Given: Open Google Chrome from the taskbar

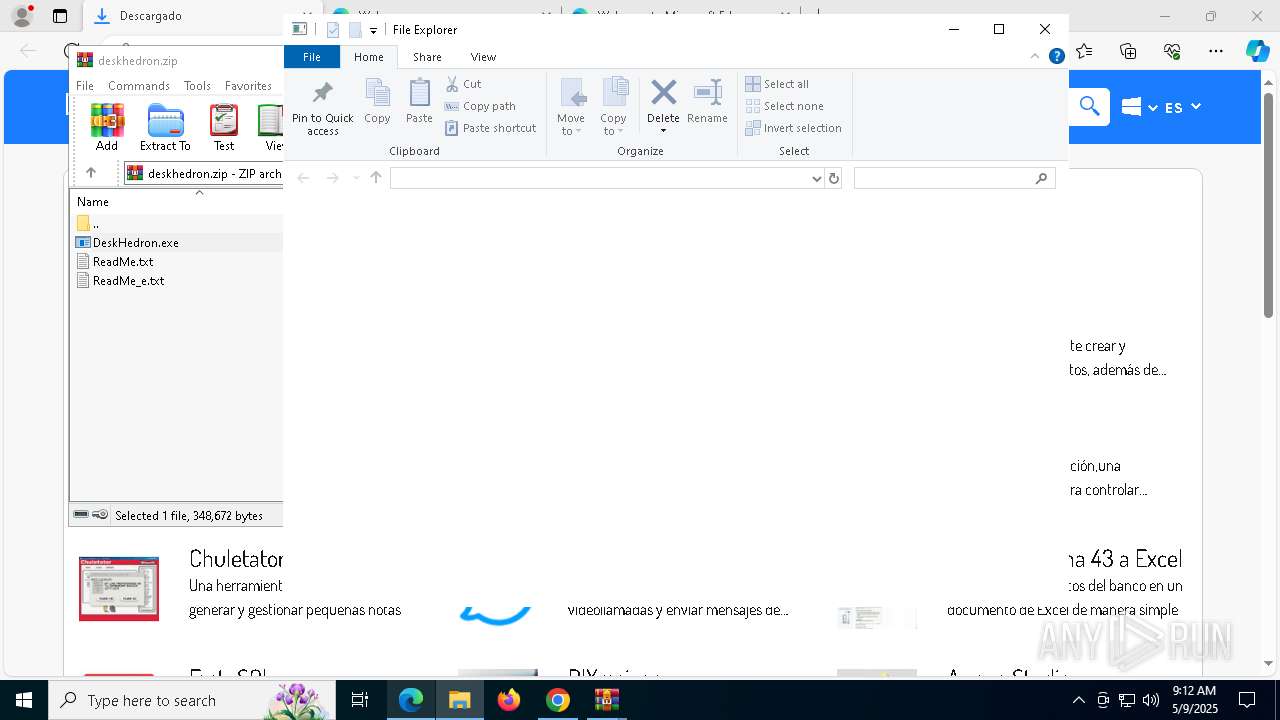Looking at the screenshot, I should (558, 700).
